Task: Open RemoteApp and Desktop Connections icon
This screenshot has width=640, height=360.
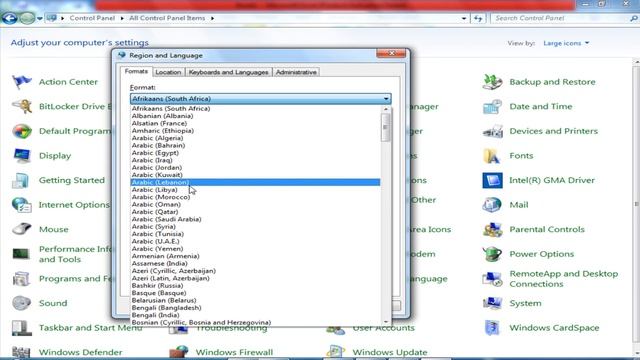Action: pos(492,279)
